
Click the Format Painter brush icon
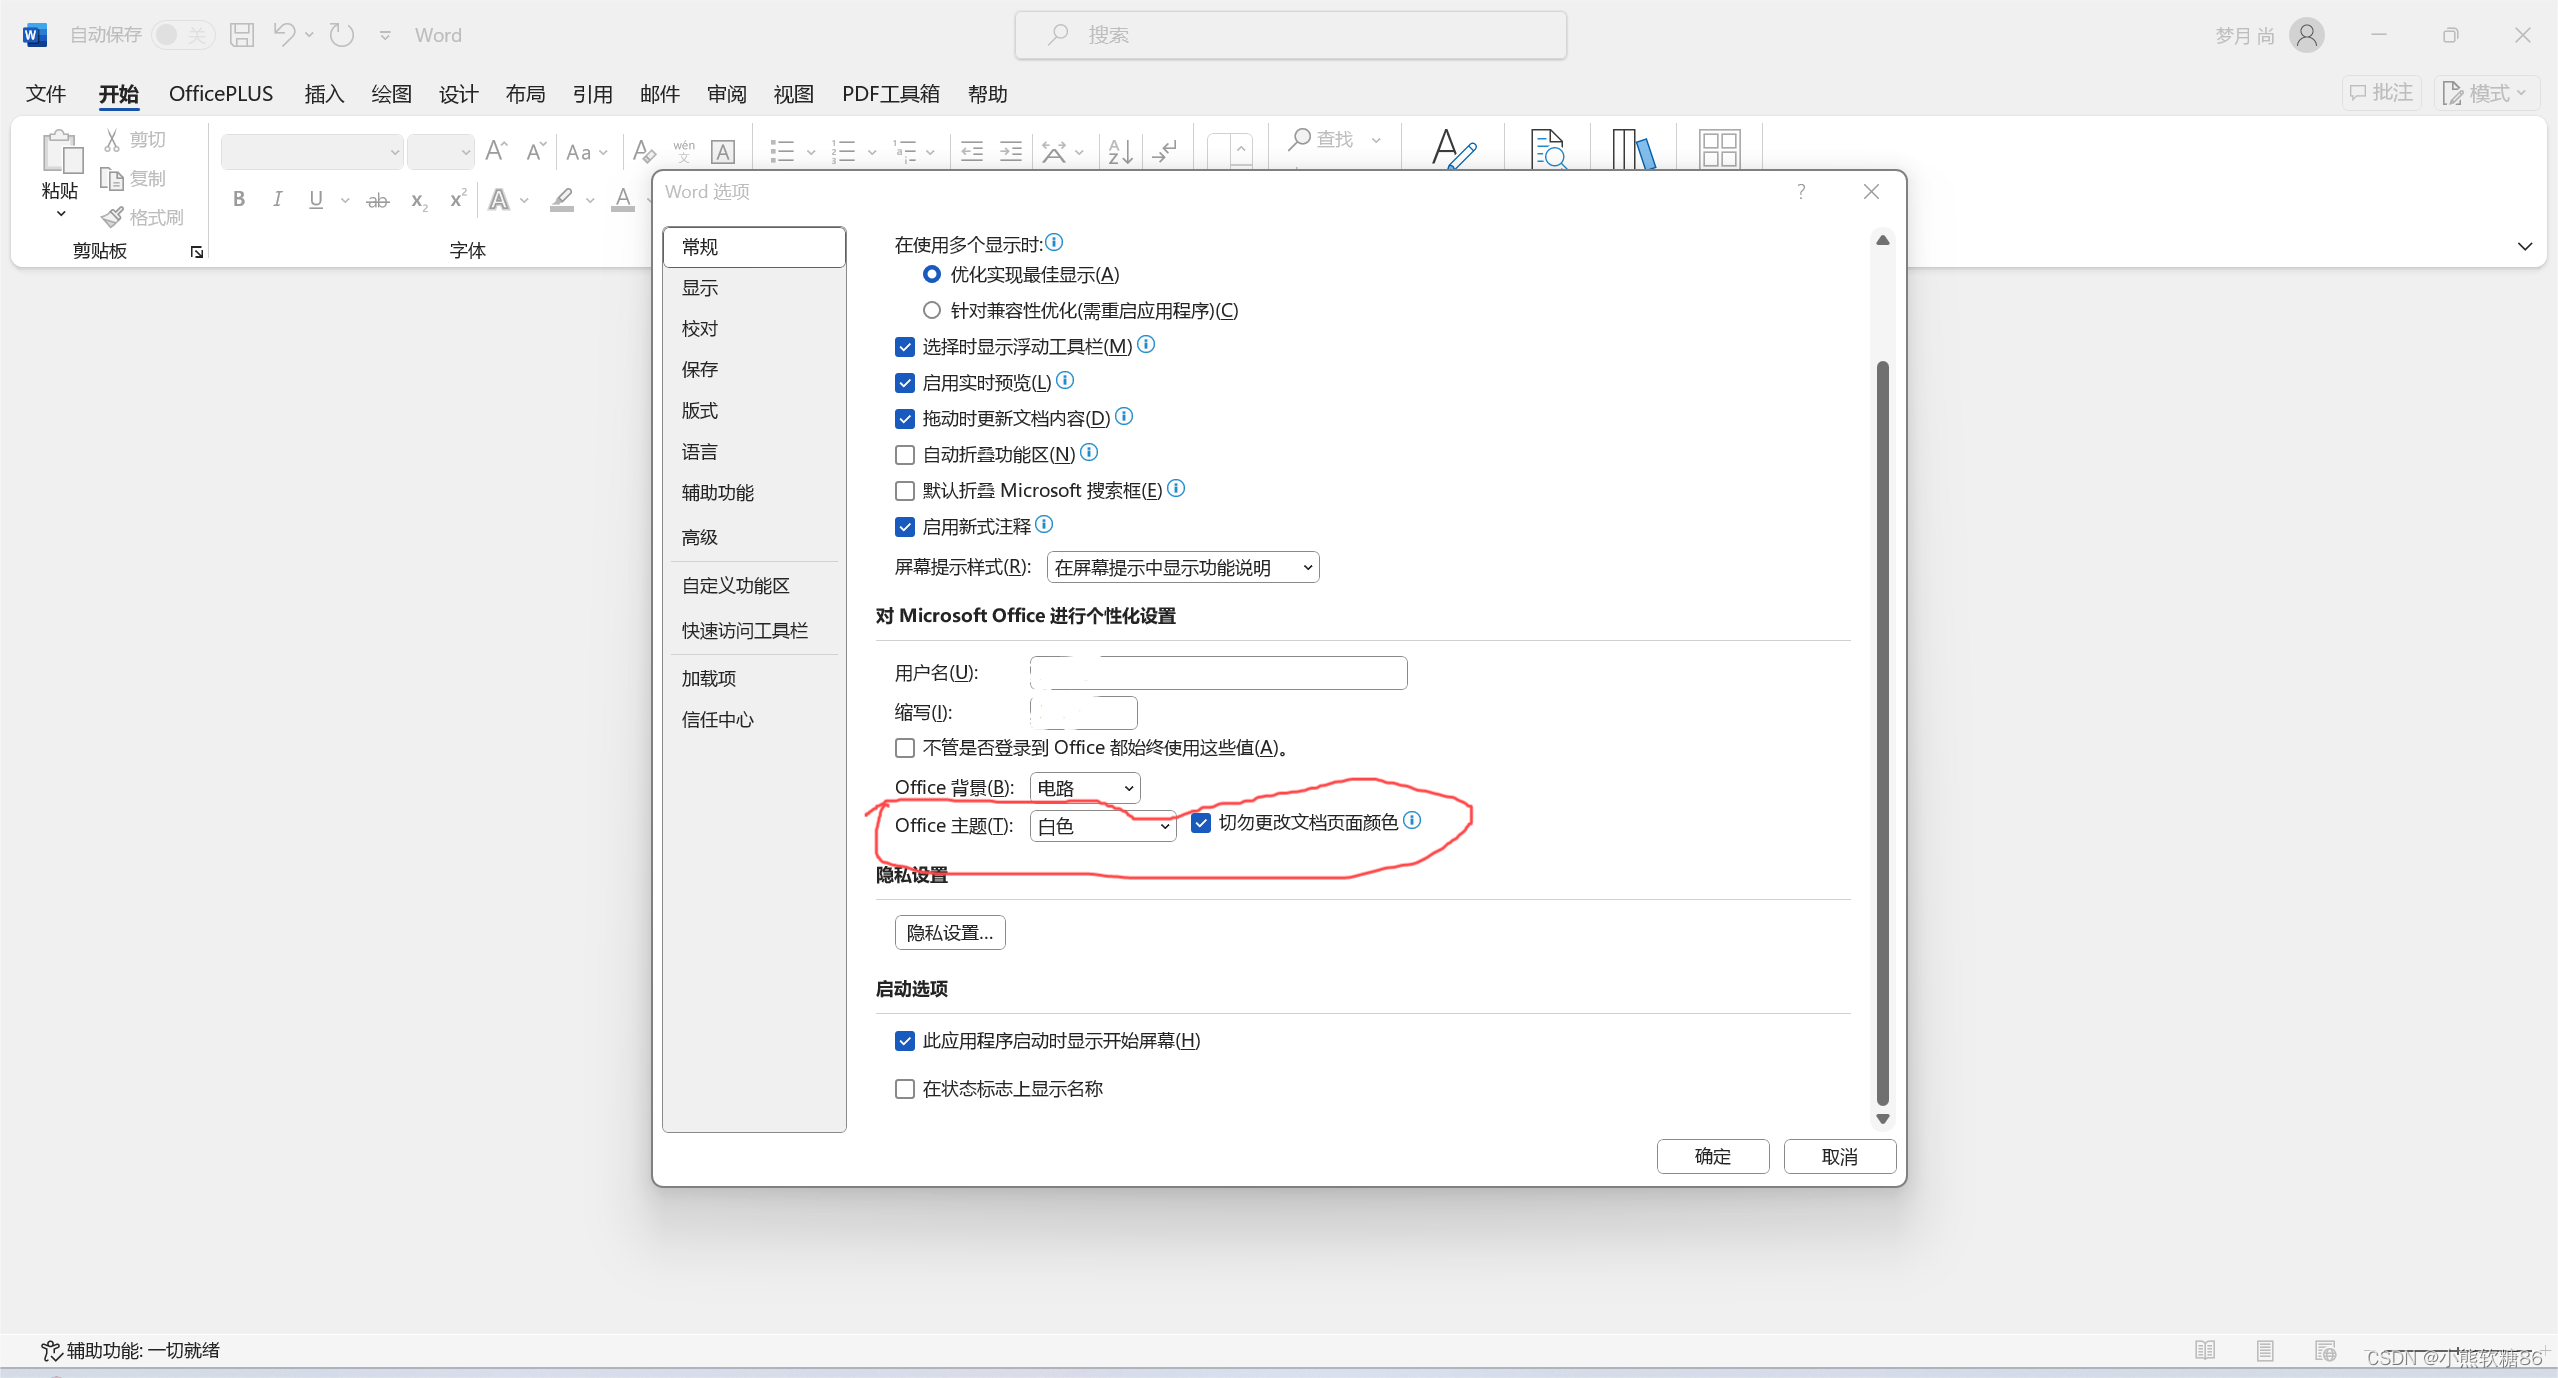(113, 217)
